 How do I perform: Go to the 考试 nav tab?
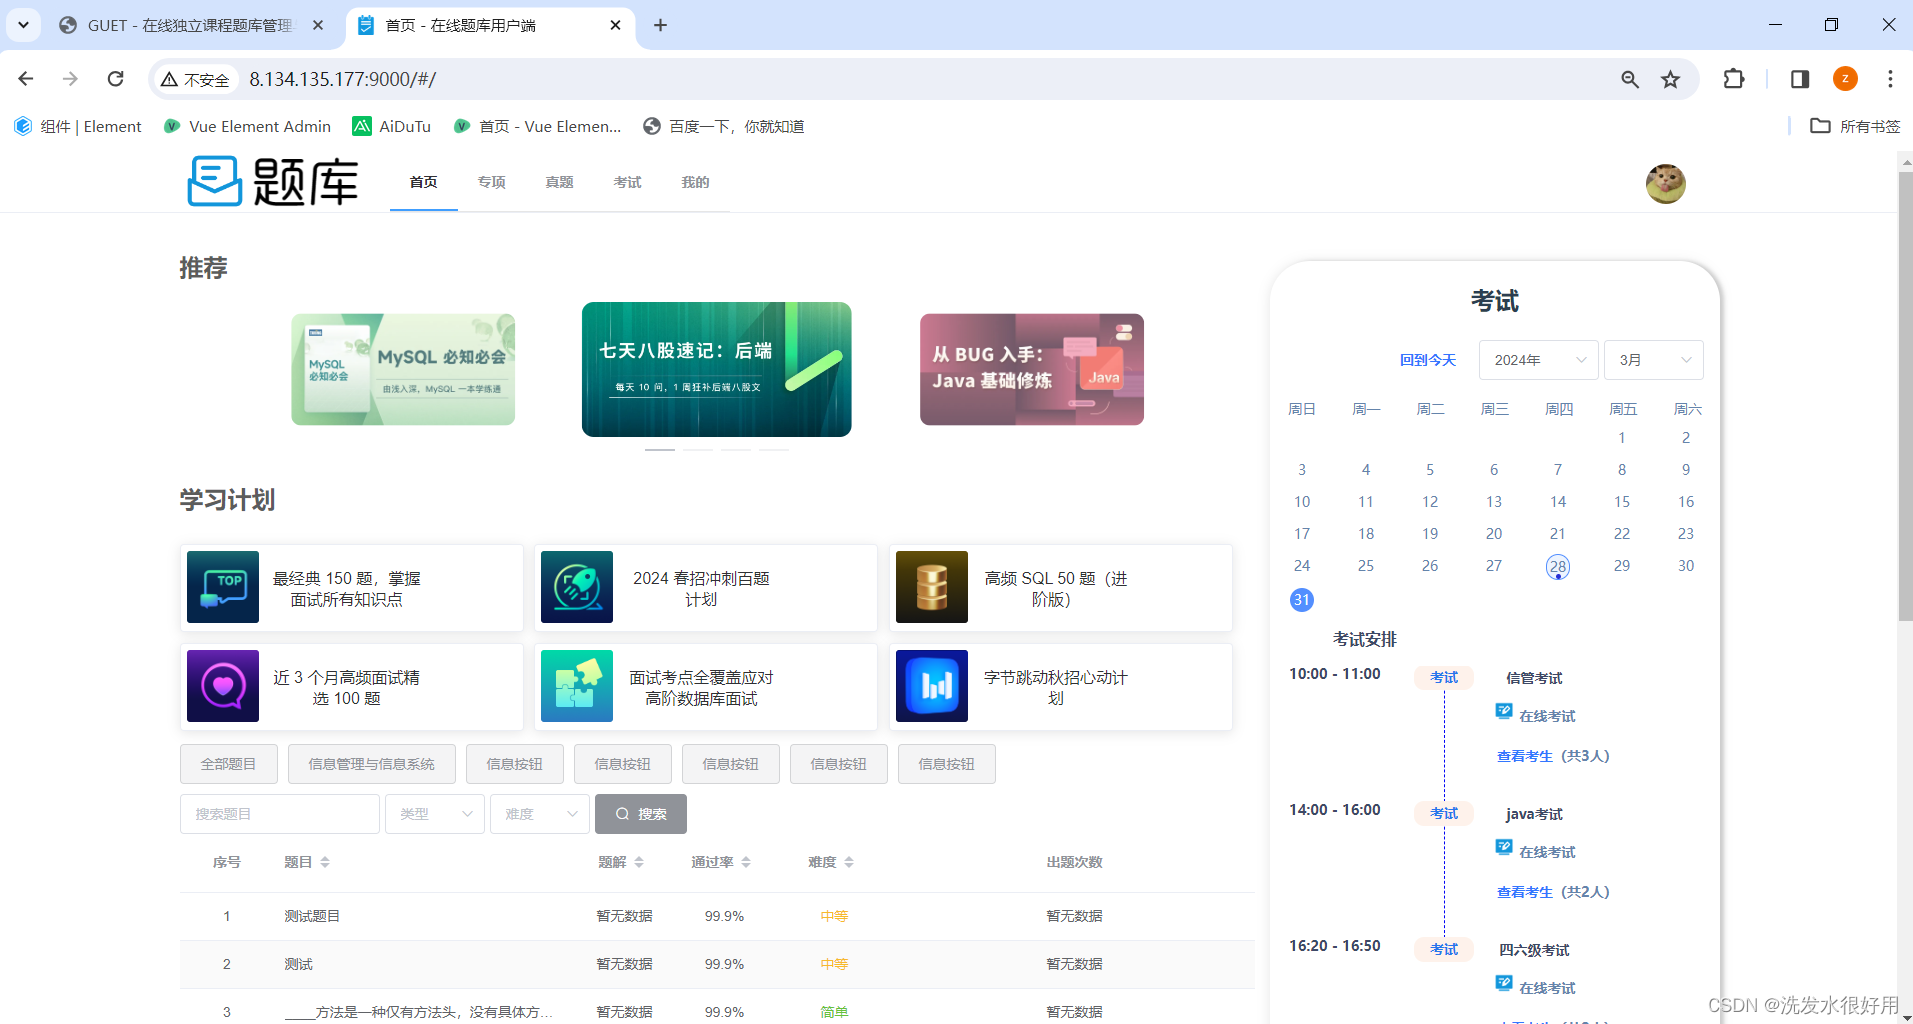(627, 182)
